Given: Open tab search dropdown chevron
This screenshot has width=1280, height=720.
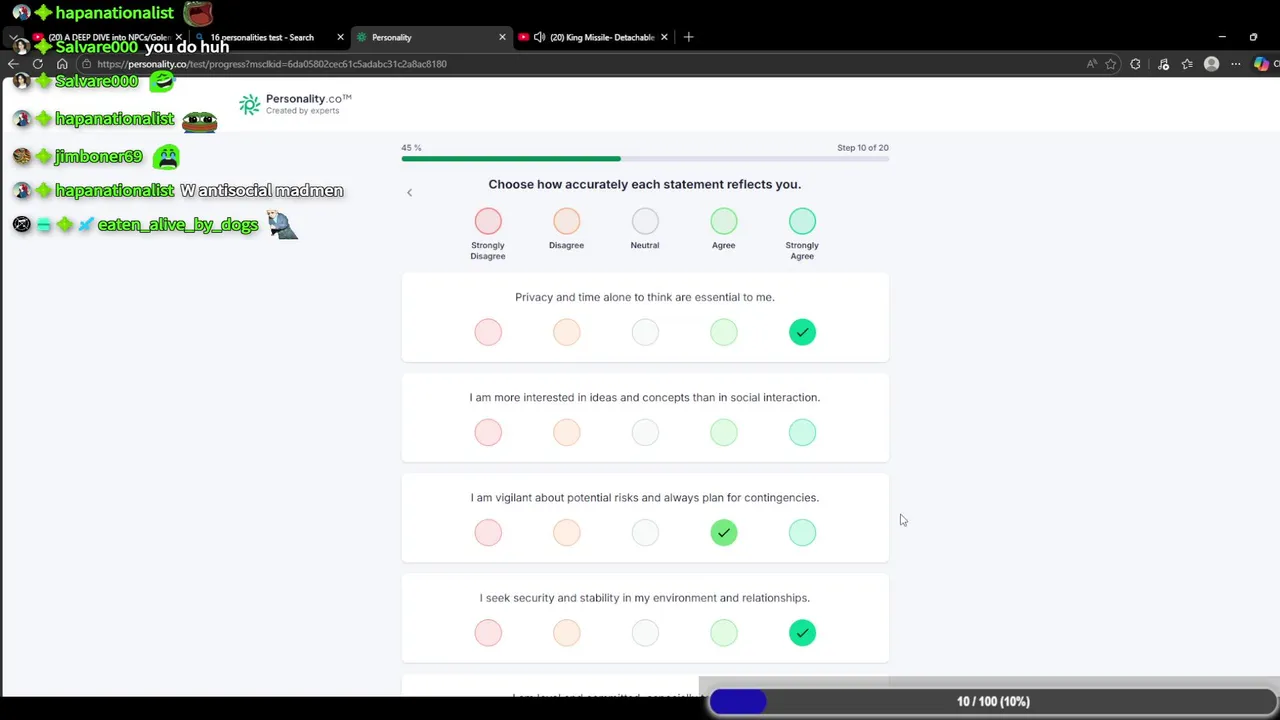Looking at the screenshot, I should (14, 37).
